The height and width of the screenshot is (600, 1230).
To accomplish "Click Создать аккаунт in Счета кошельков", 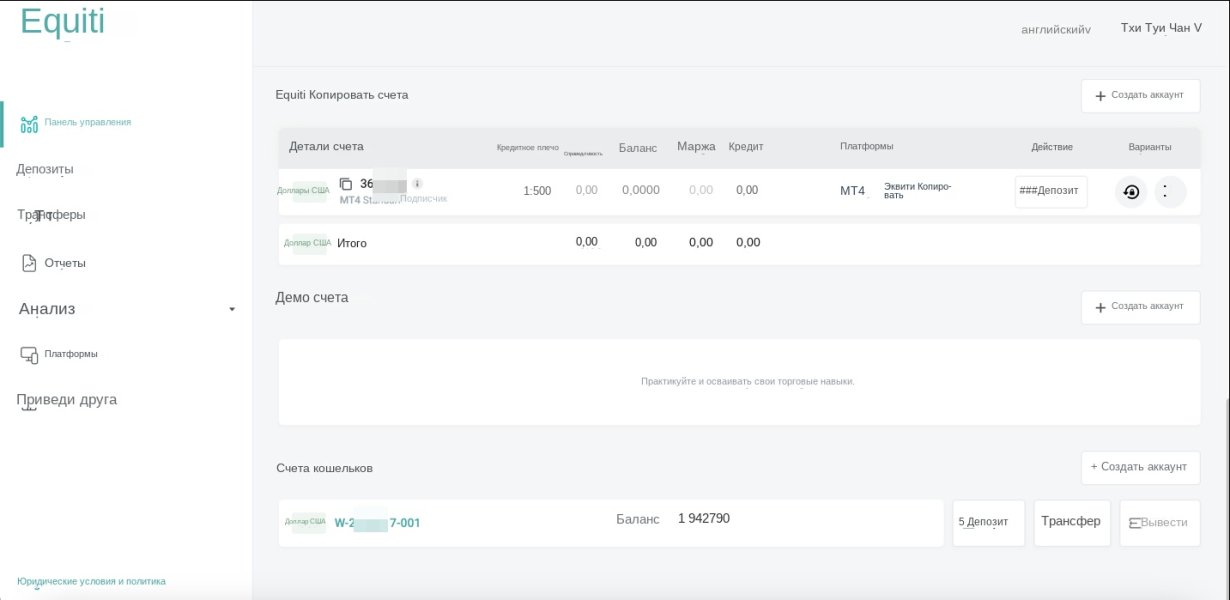I will click(1140, 467).
